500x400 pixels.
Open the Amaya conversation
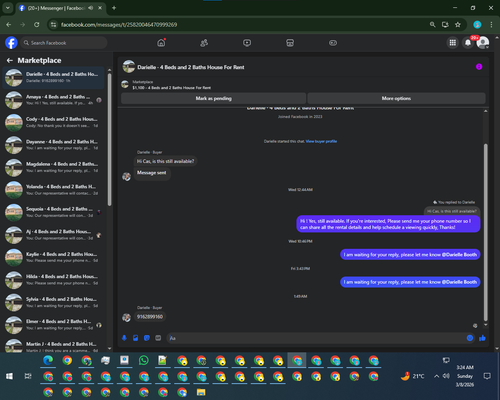pos(53,100)
